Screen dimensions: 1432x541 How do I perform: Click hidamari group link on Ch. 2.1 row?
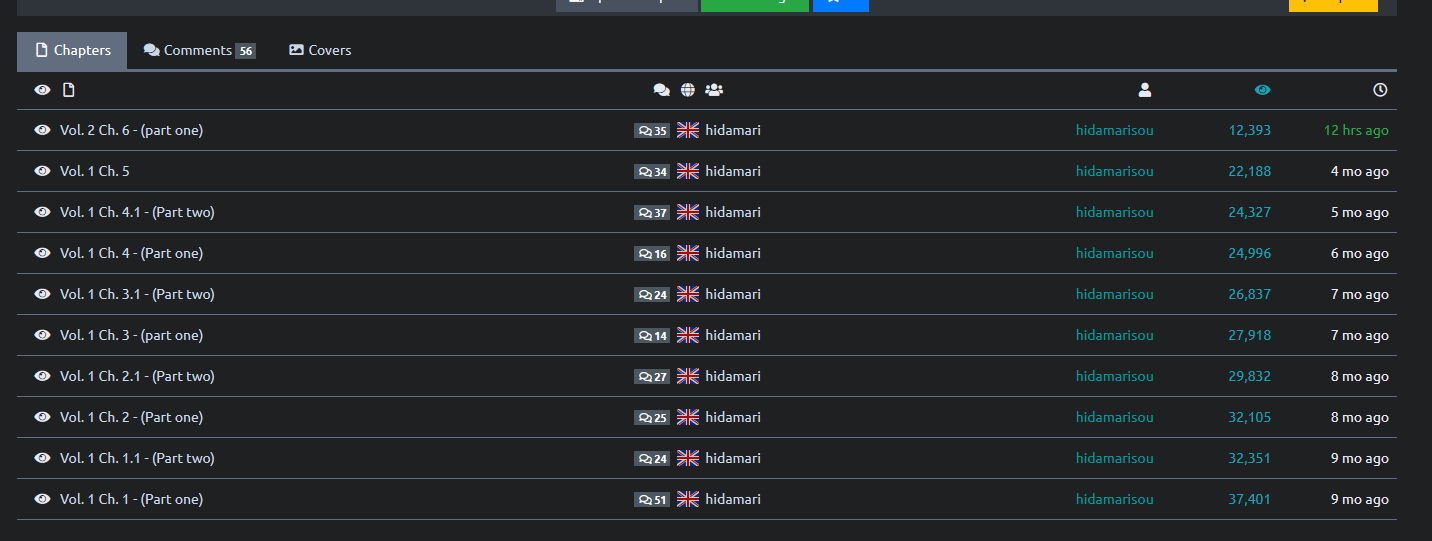tap(732, 376)
